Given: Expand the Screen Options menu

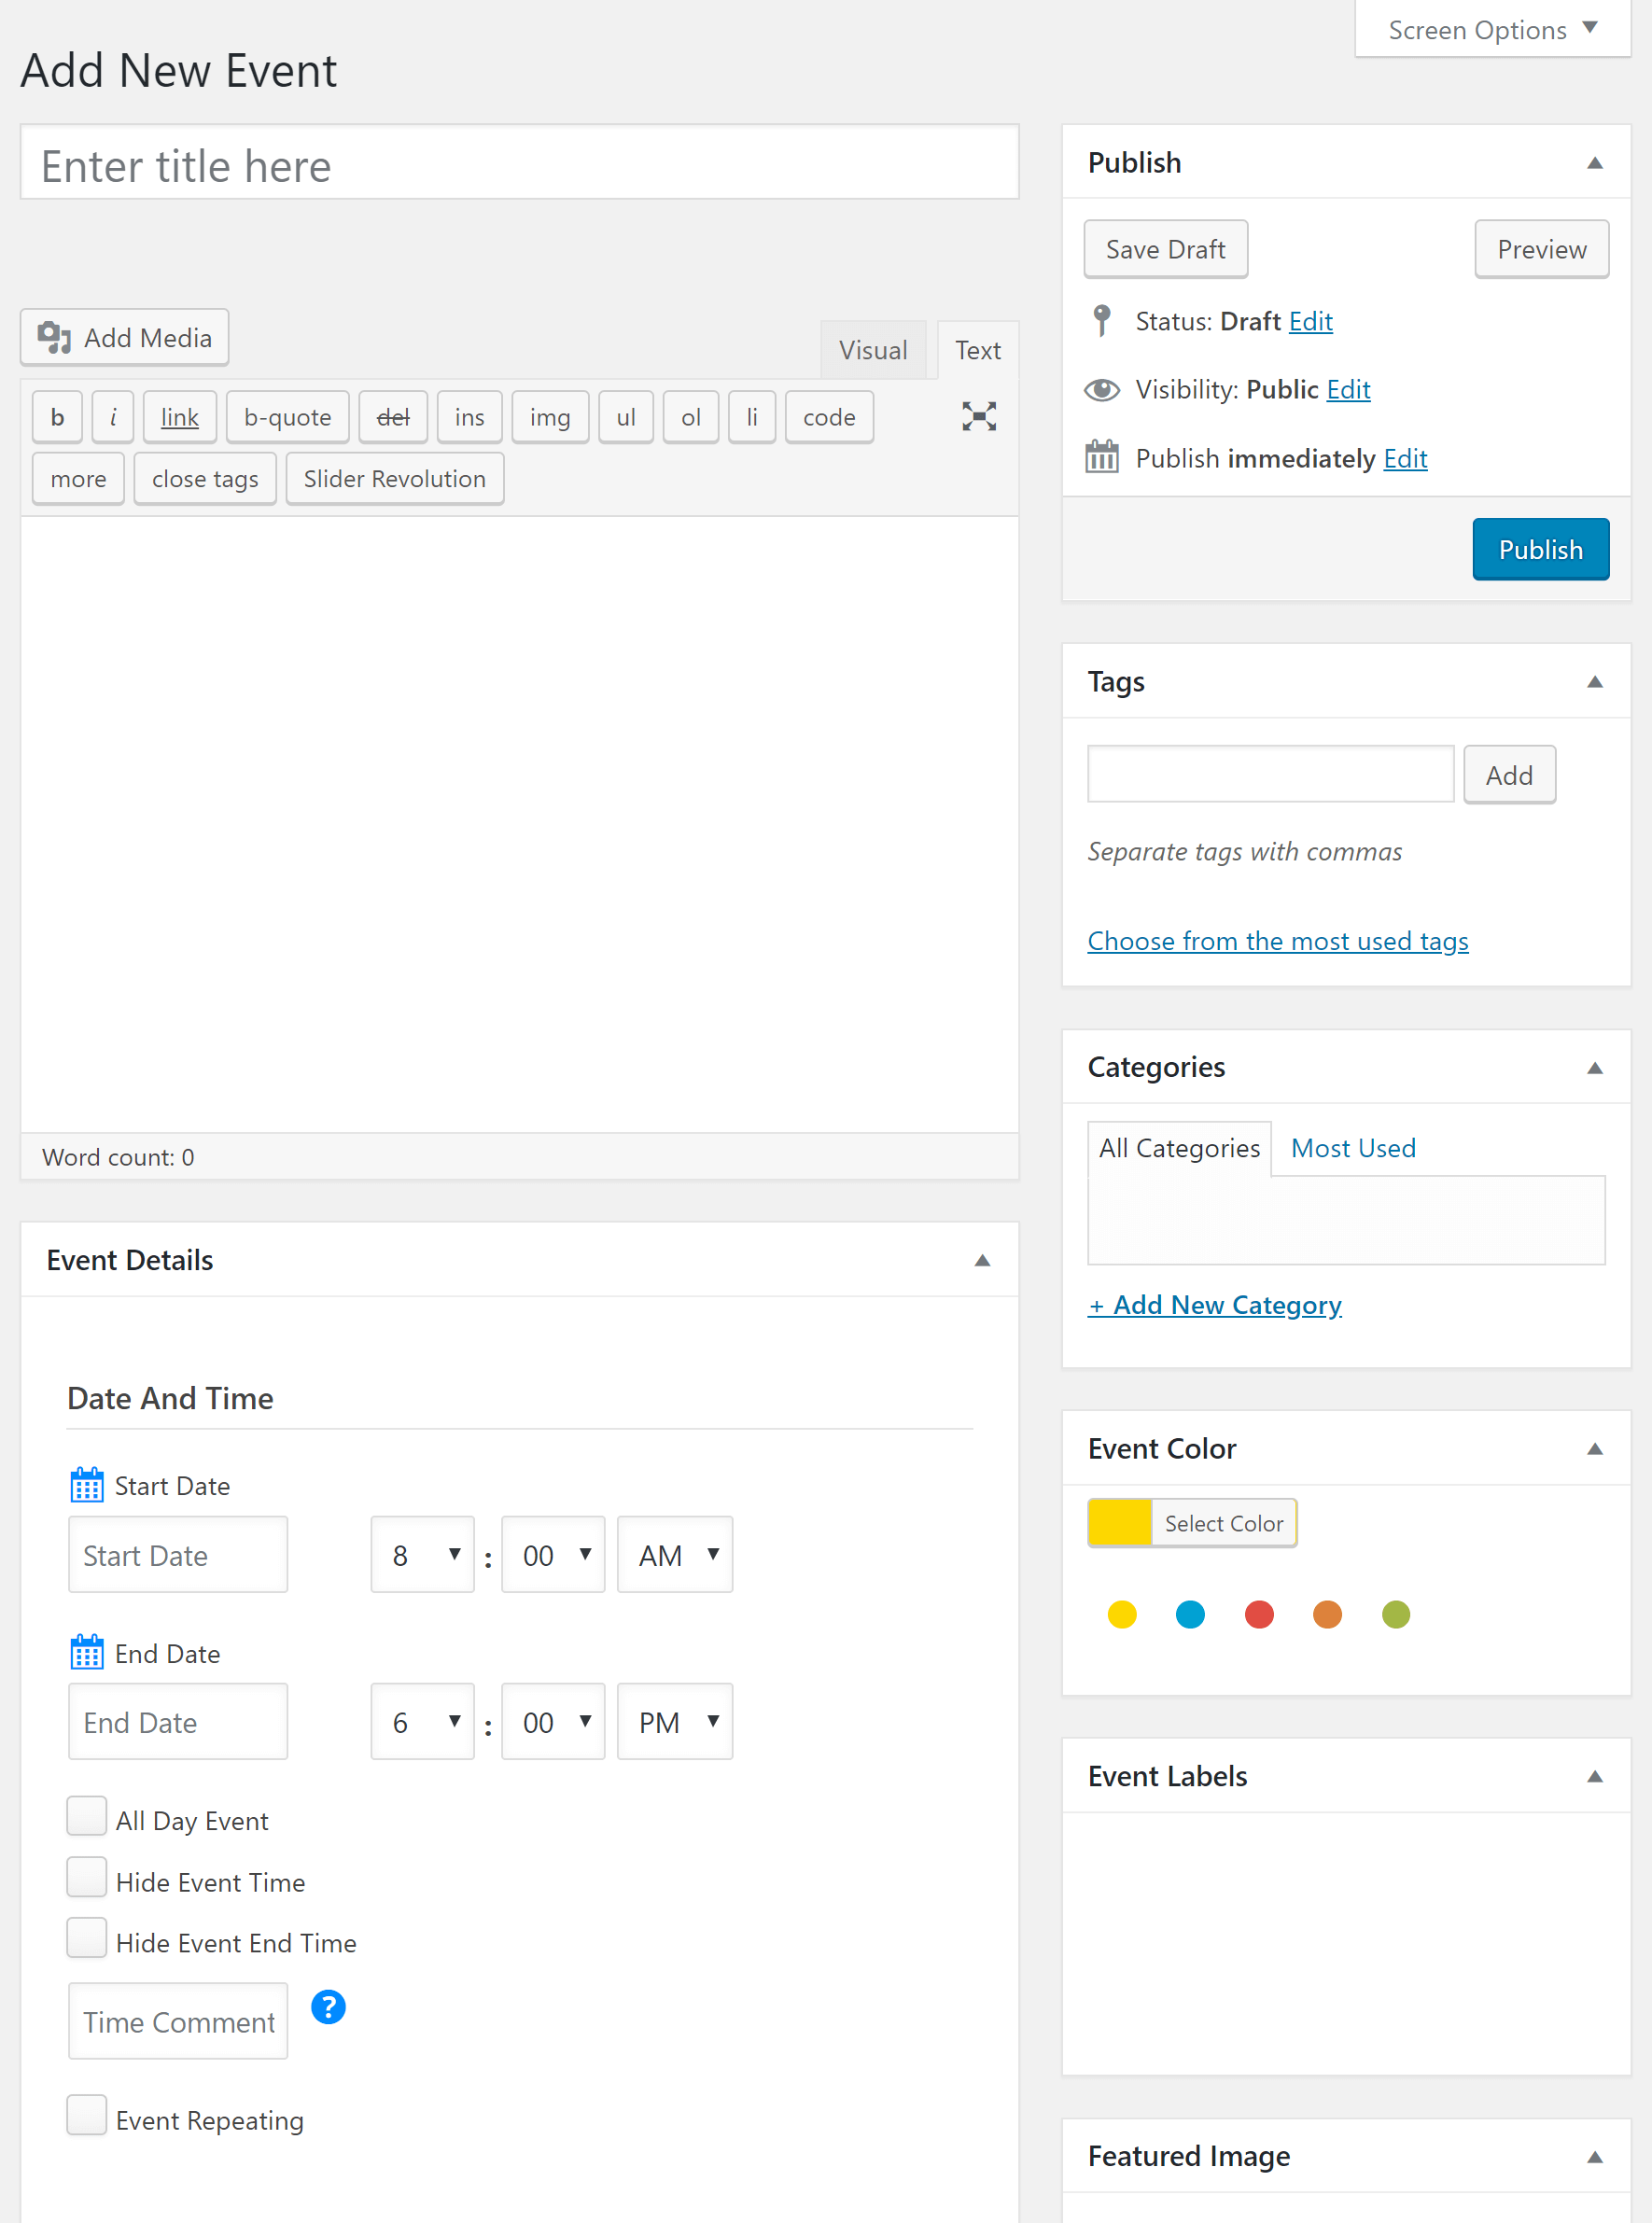Looking at the screenshot, I should [1492, 30].
